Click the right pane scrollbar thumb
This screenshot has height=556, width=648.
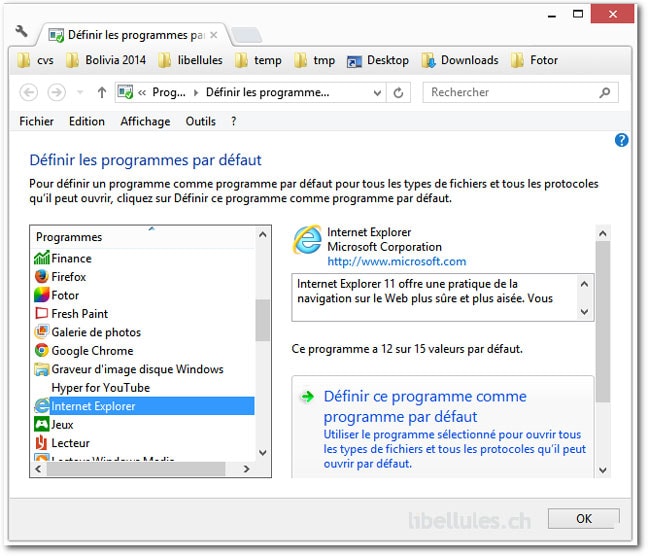603,322
